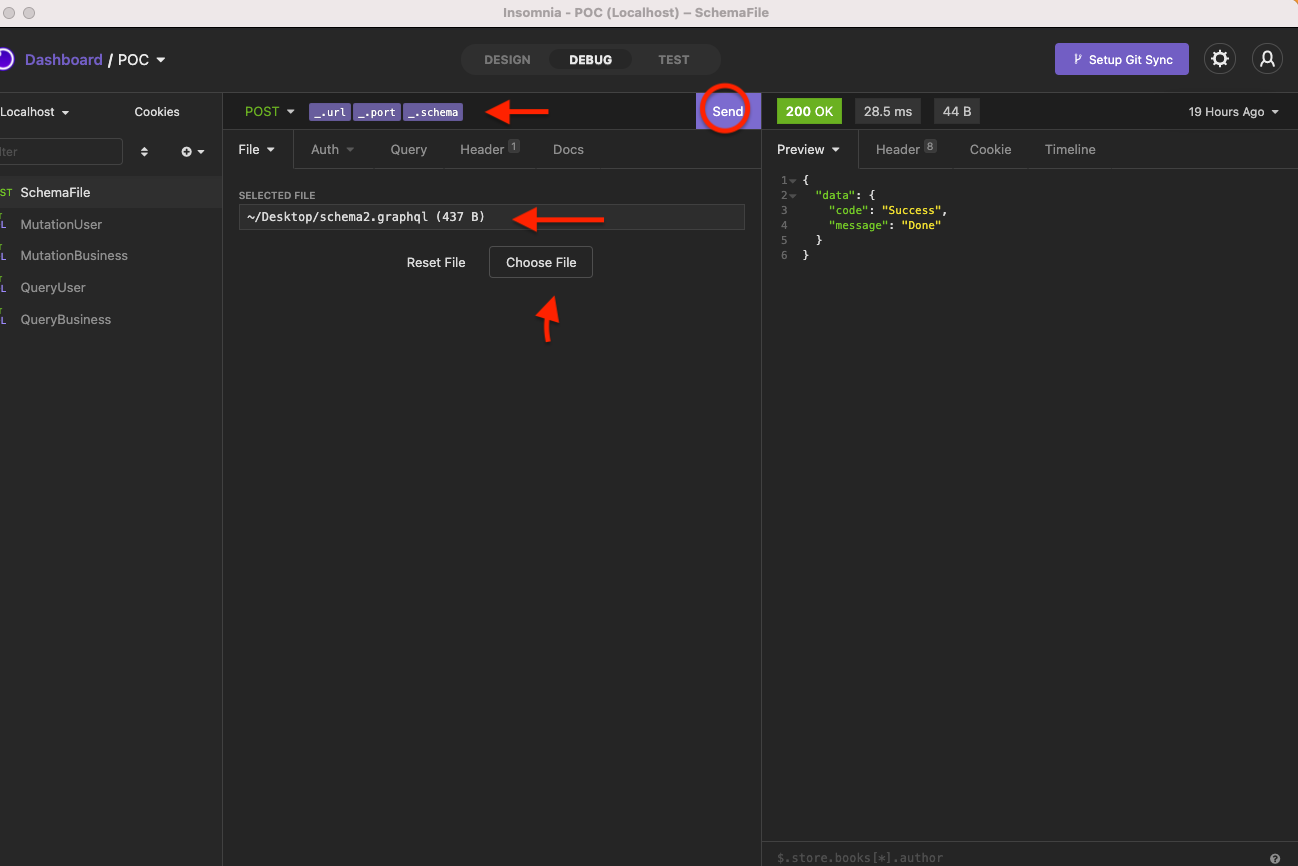Image resolution: width=1298 pixels, height=866 pixels.
Task: Click the sidebar sort order icon
Action: (x=144, y=151)
